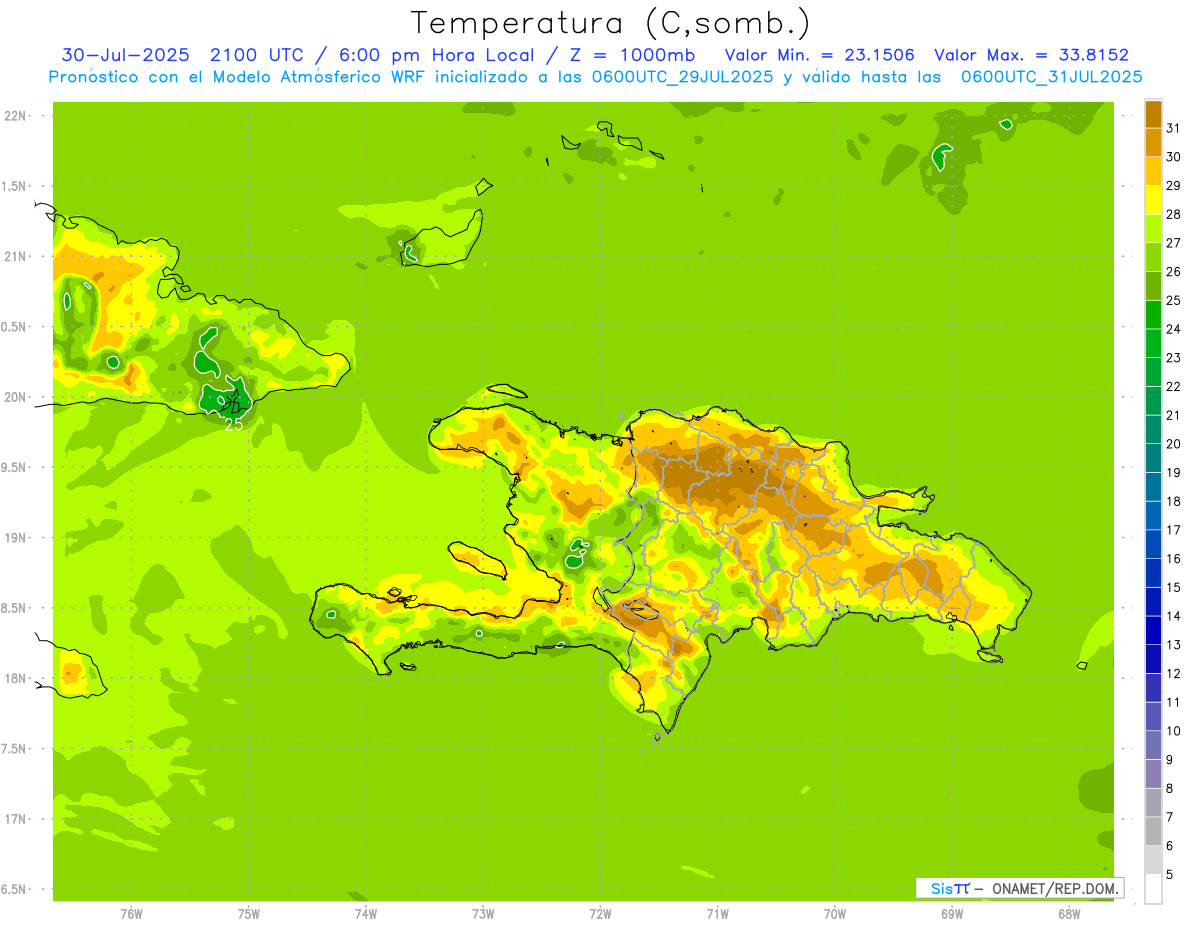Viewport: 1200px width, 927px height.
Task: Click the '5' label on the color legend
Action: [x=1170, y=875]
